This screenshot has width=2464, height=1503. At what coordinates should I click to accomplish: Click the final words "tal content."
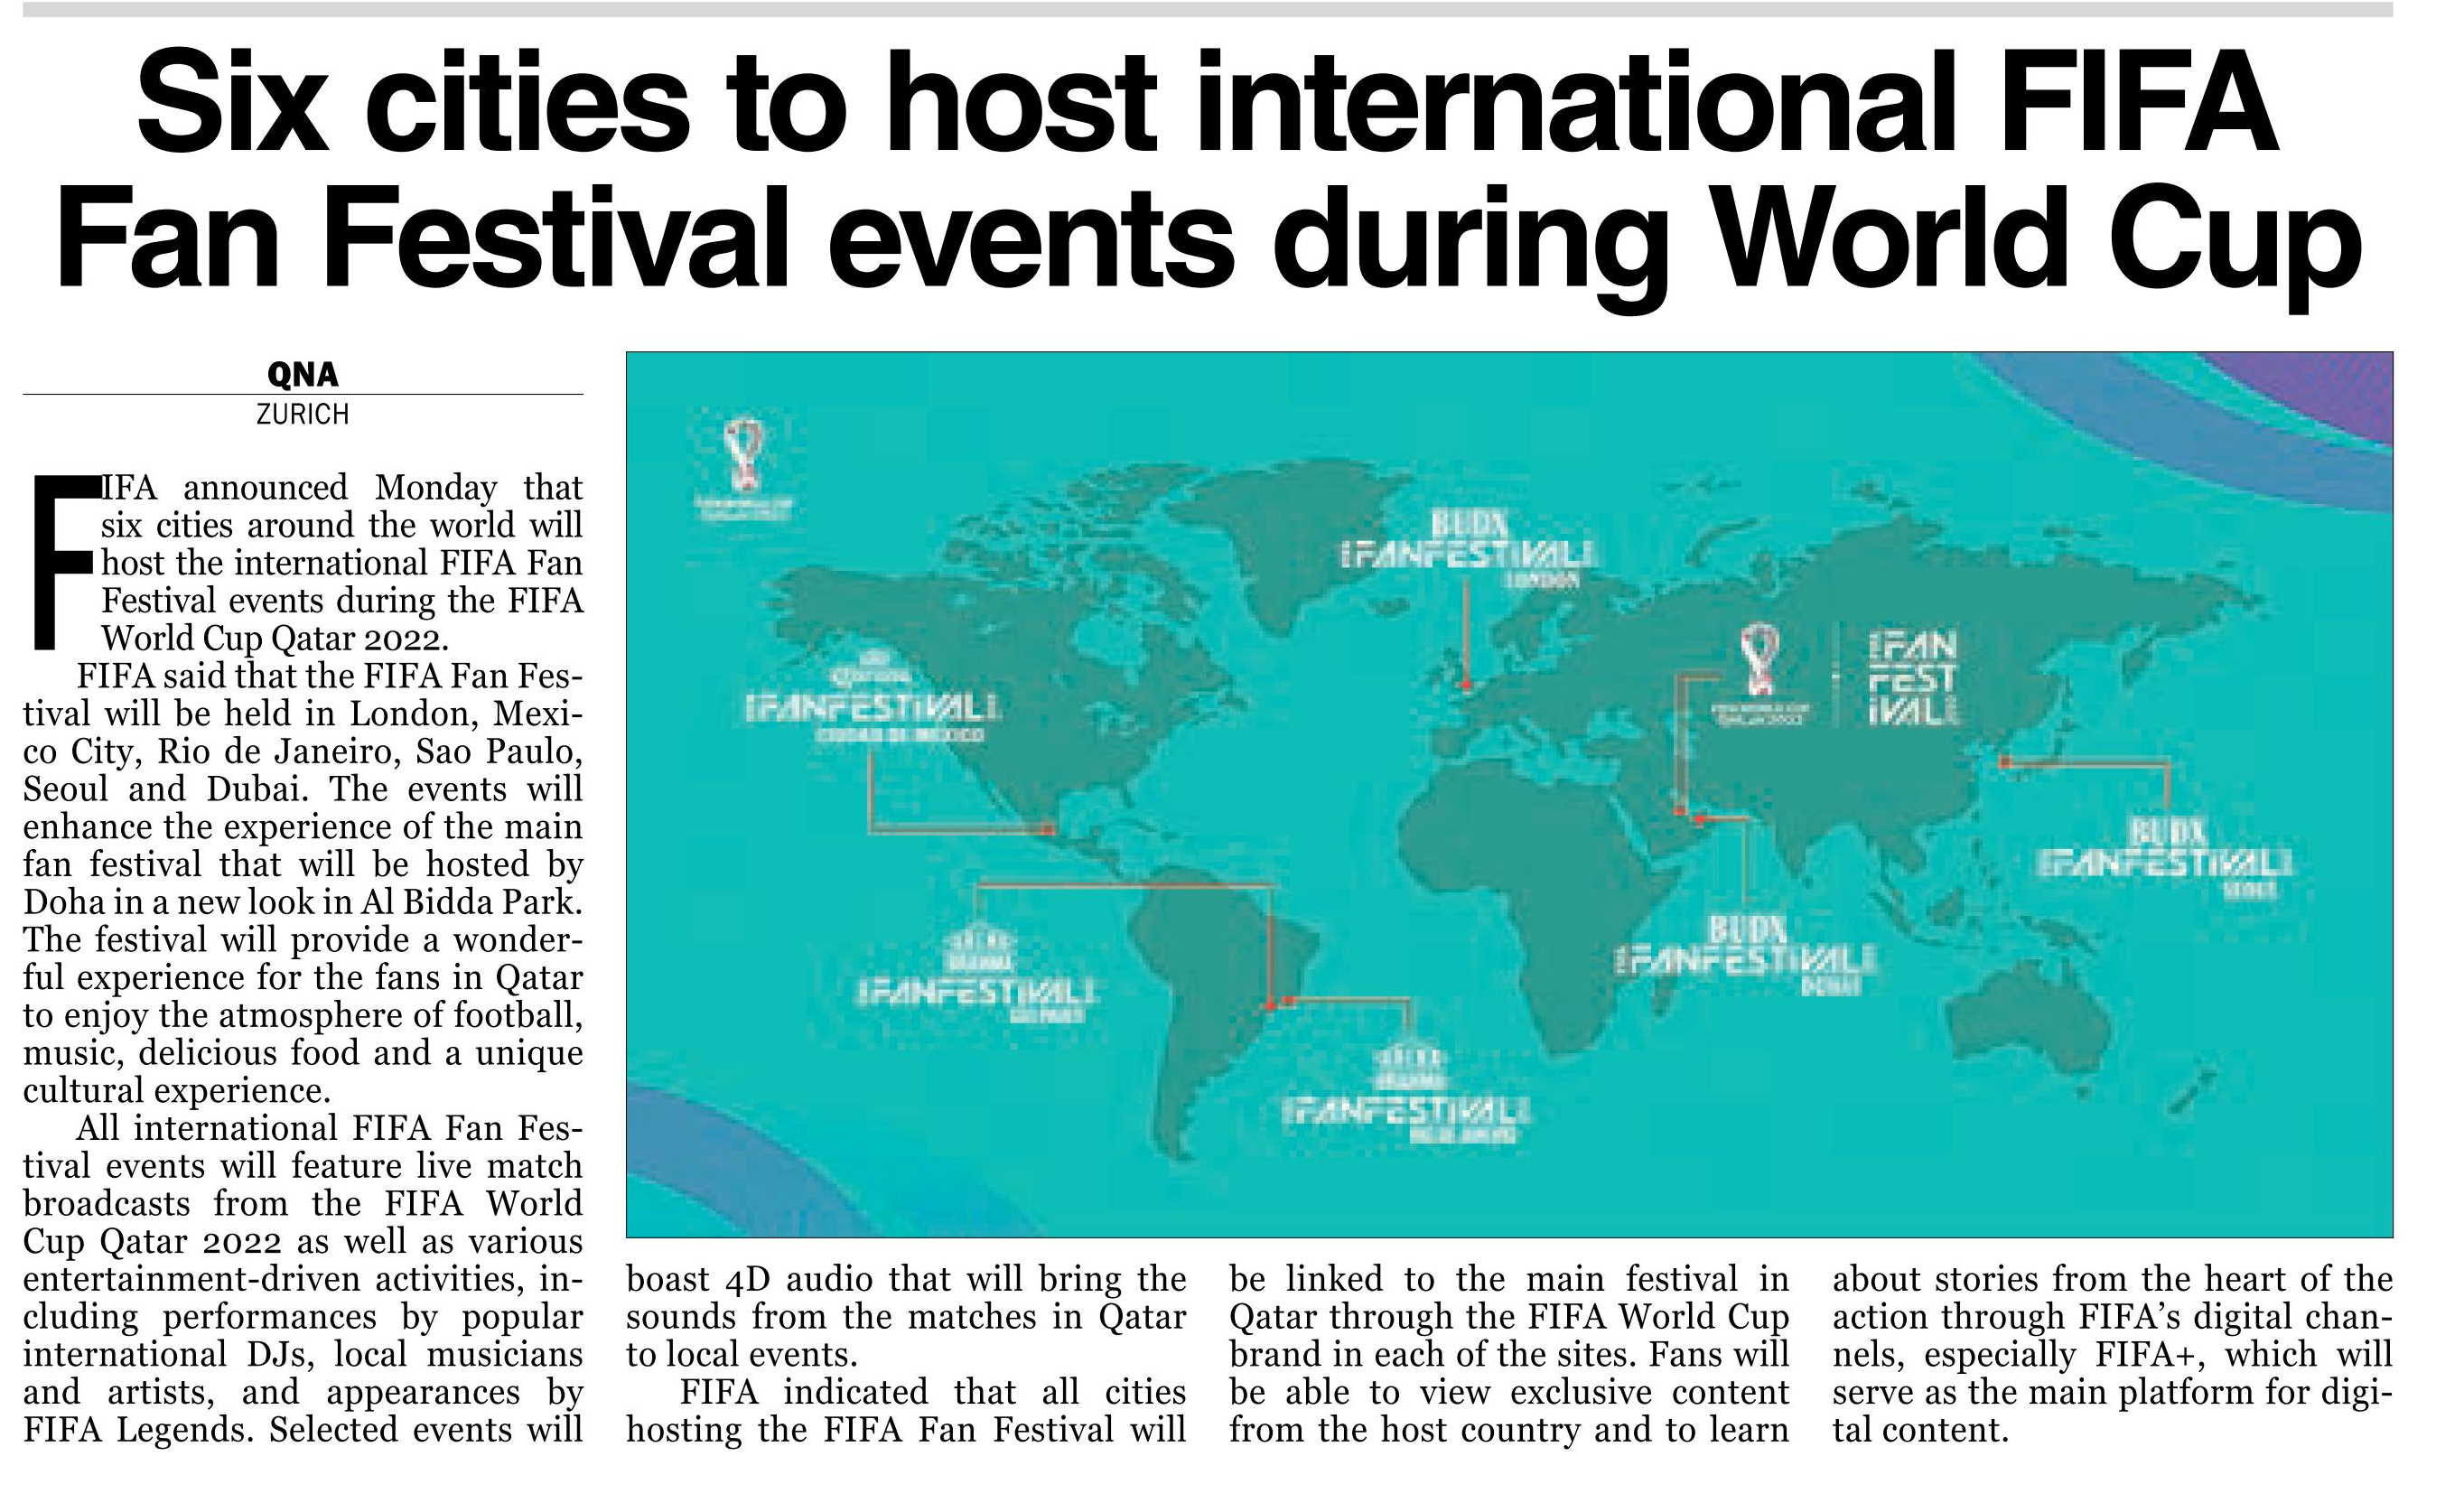click(x=1920, y=1430)
